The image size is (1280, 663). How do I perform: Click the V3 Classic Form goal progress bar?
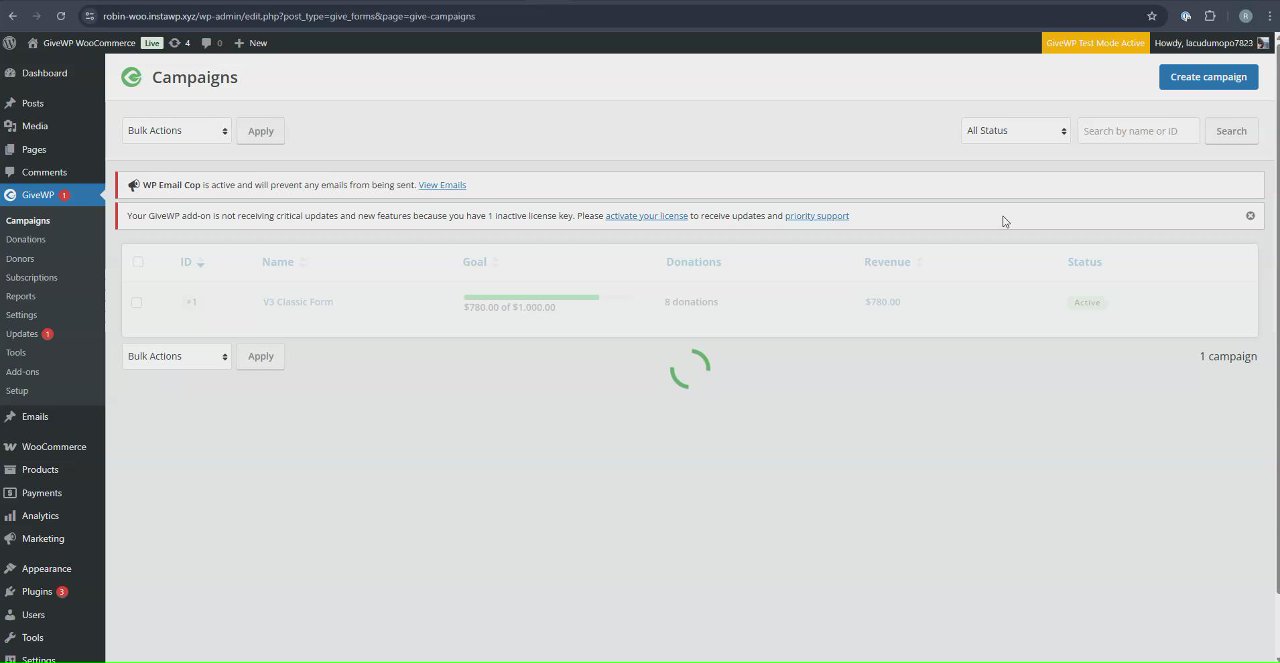pyautogui.click(x=548, y=297)
